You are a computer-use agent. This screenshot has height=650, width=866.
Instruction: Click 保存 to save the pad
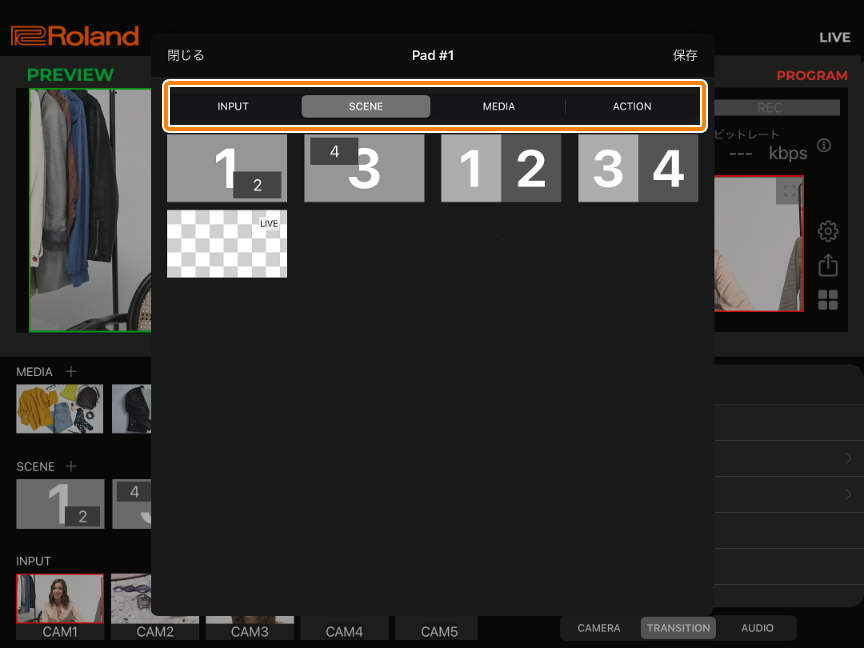click(x=685, y=55)
